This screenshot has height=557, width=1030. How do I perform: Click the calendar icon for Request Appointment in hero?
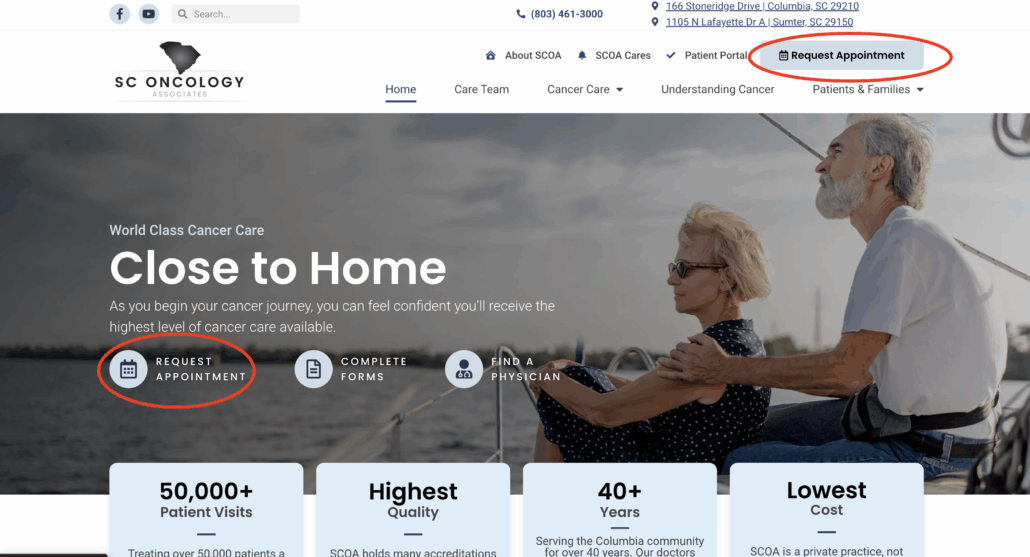(x=128, y=369)
